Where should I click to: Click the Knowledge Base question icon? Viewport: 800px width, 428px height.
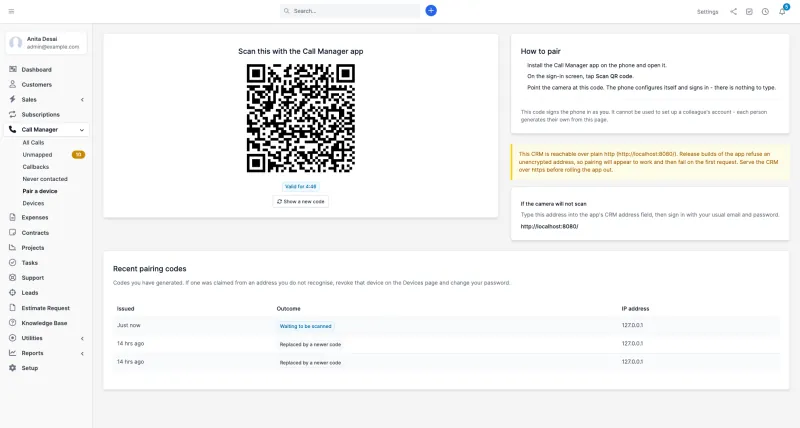coord(13,323)
